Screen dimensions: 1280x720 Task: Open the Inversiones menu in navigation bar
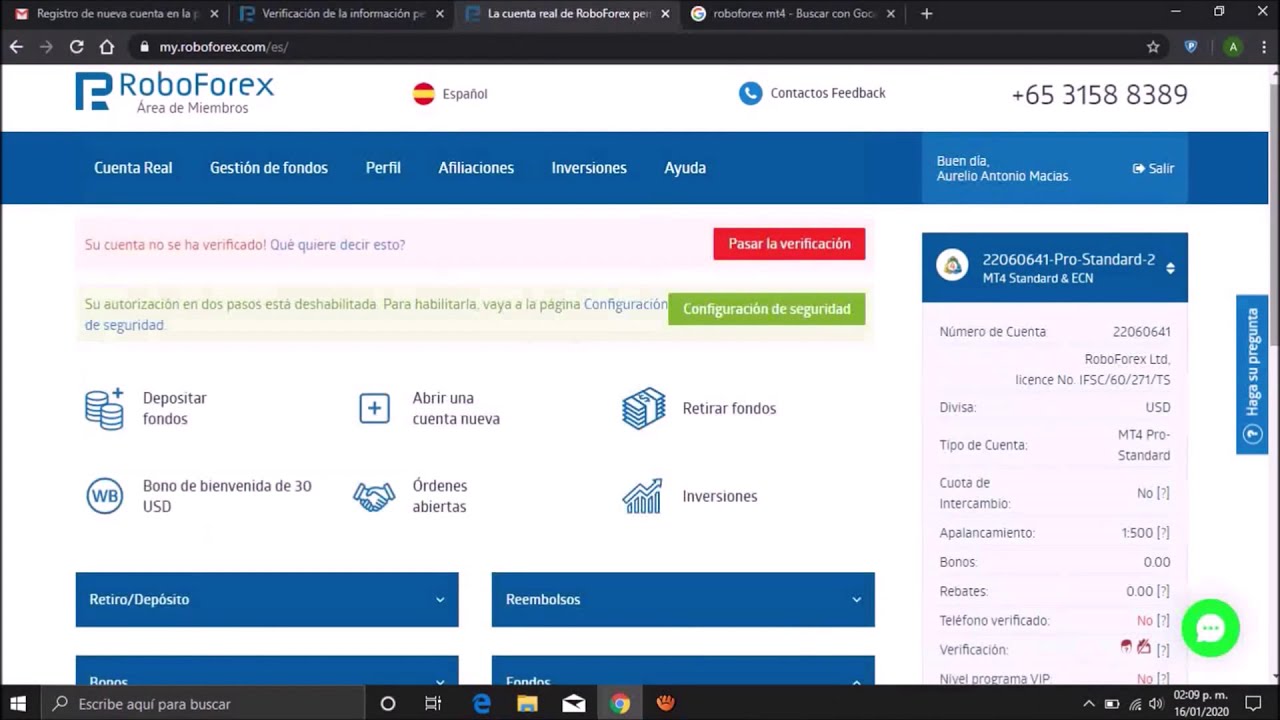tap(589, 168)
